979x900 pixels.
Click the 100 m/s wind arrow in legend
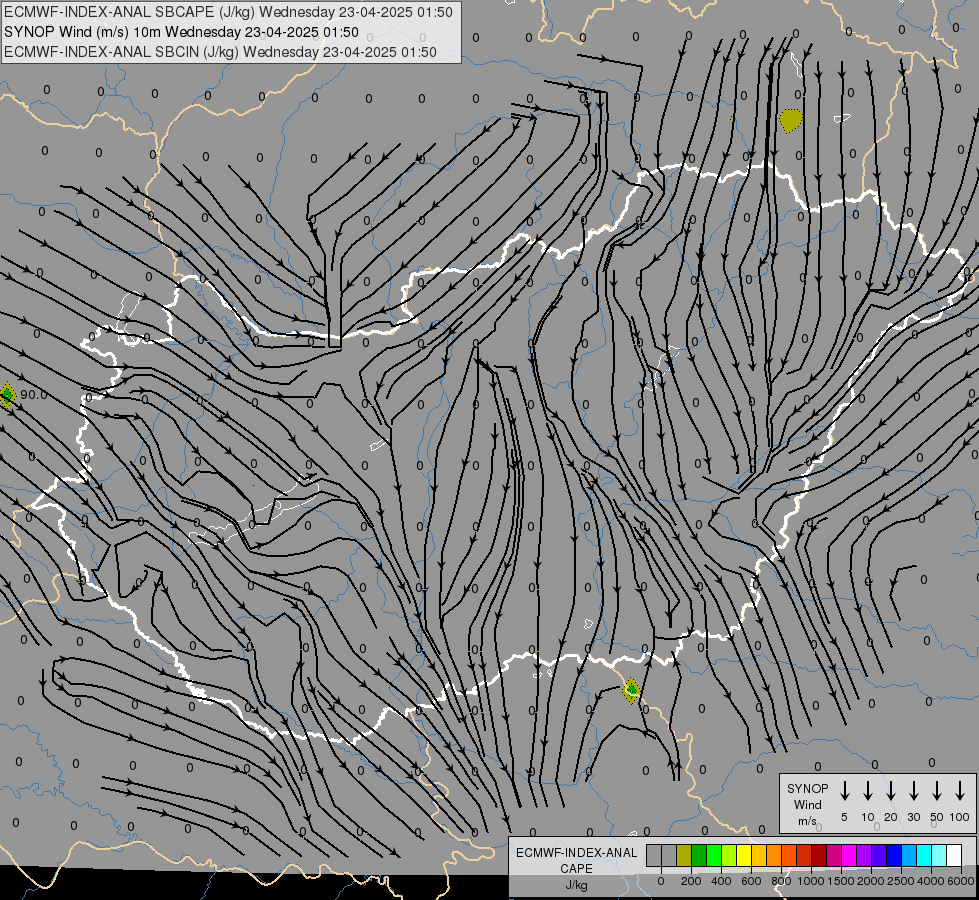coord(960,791)
